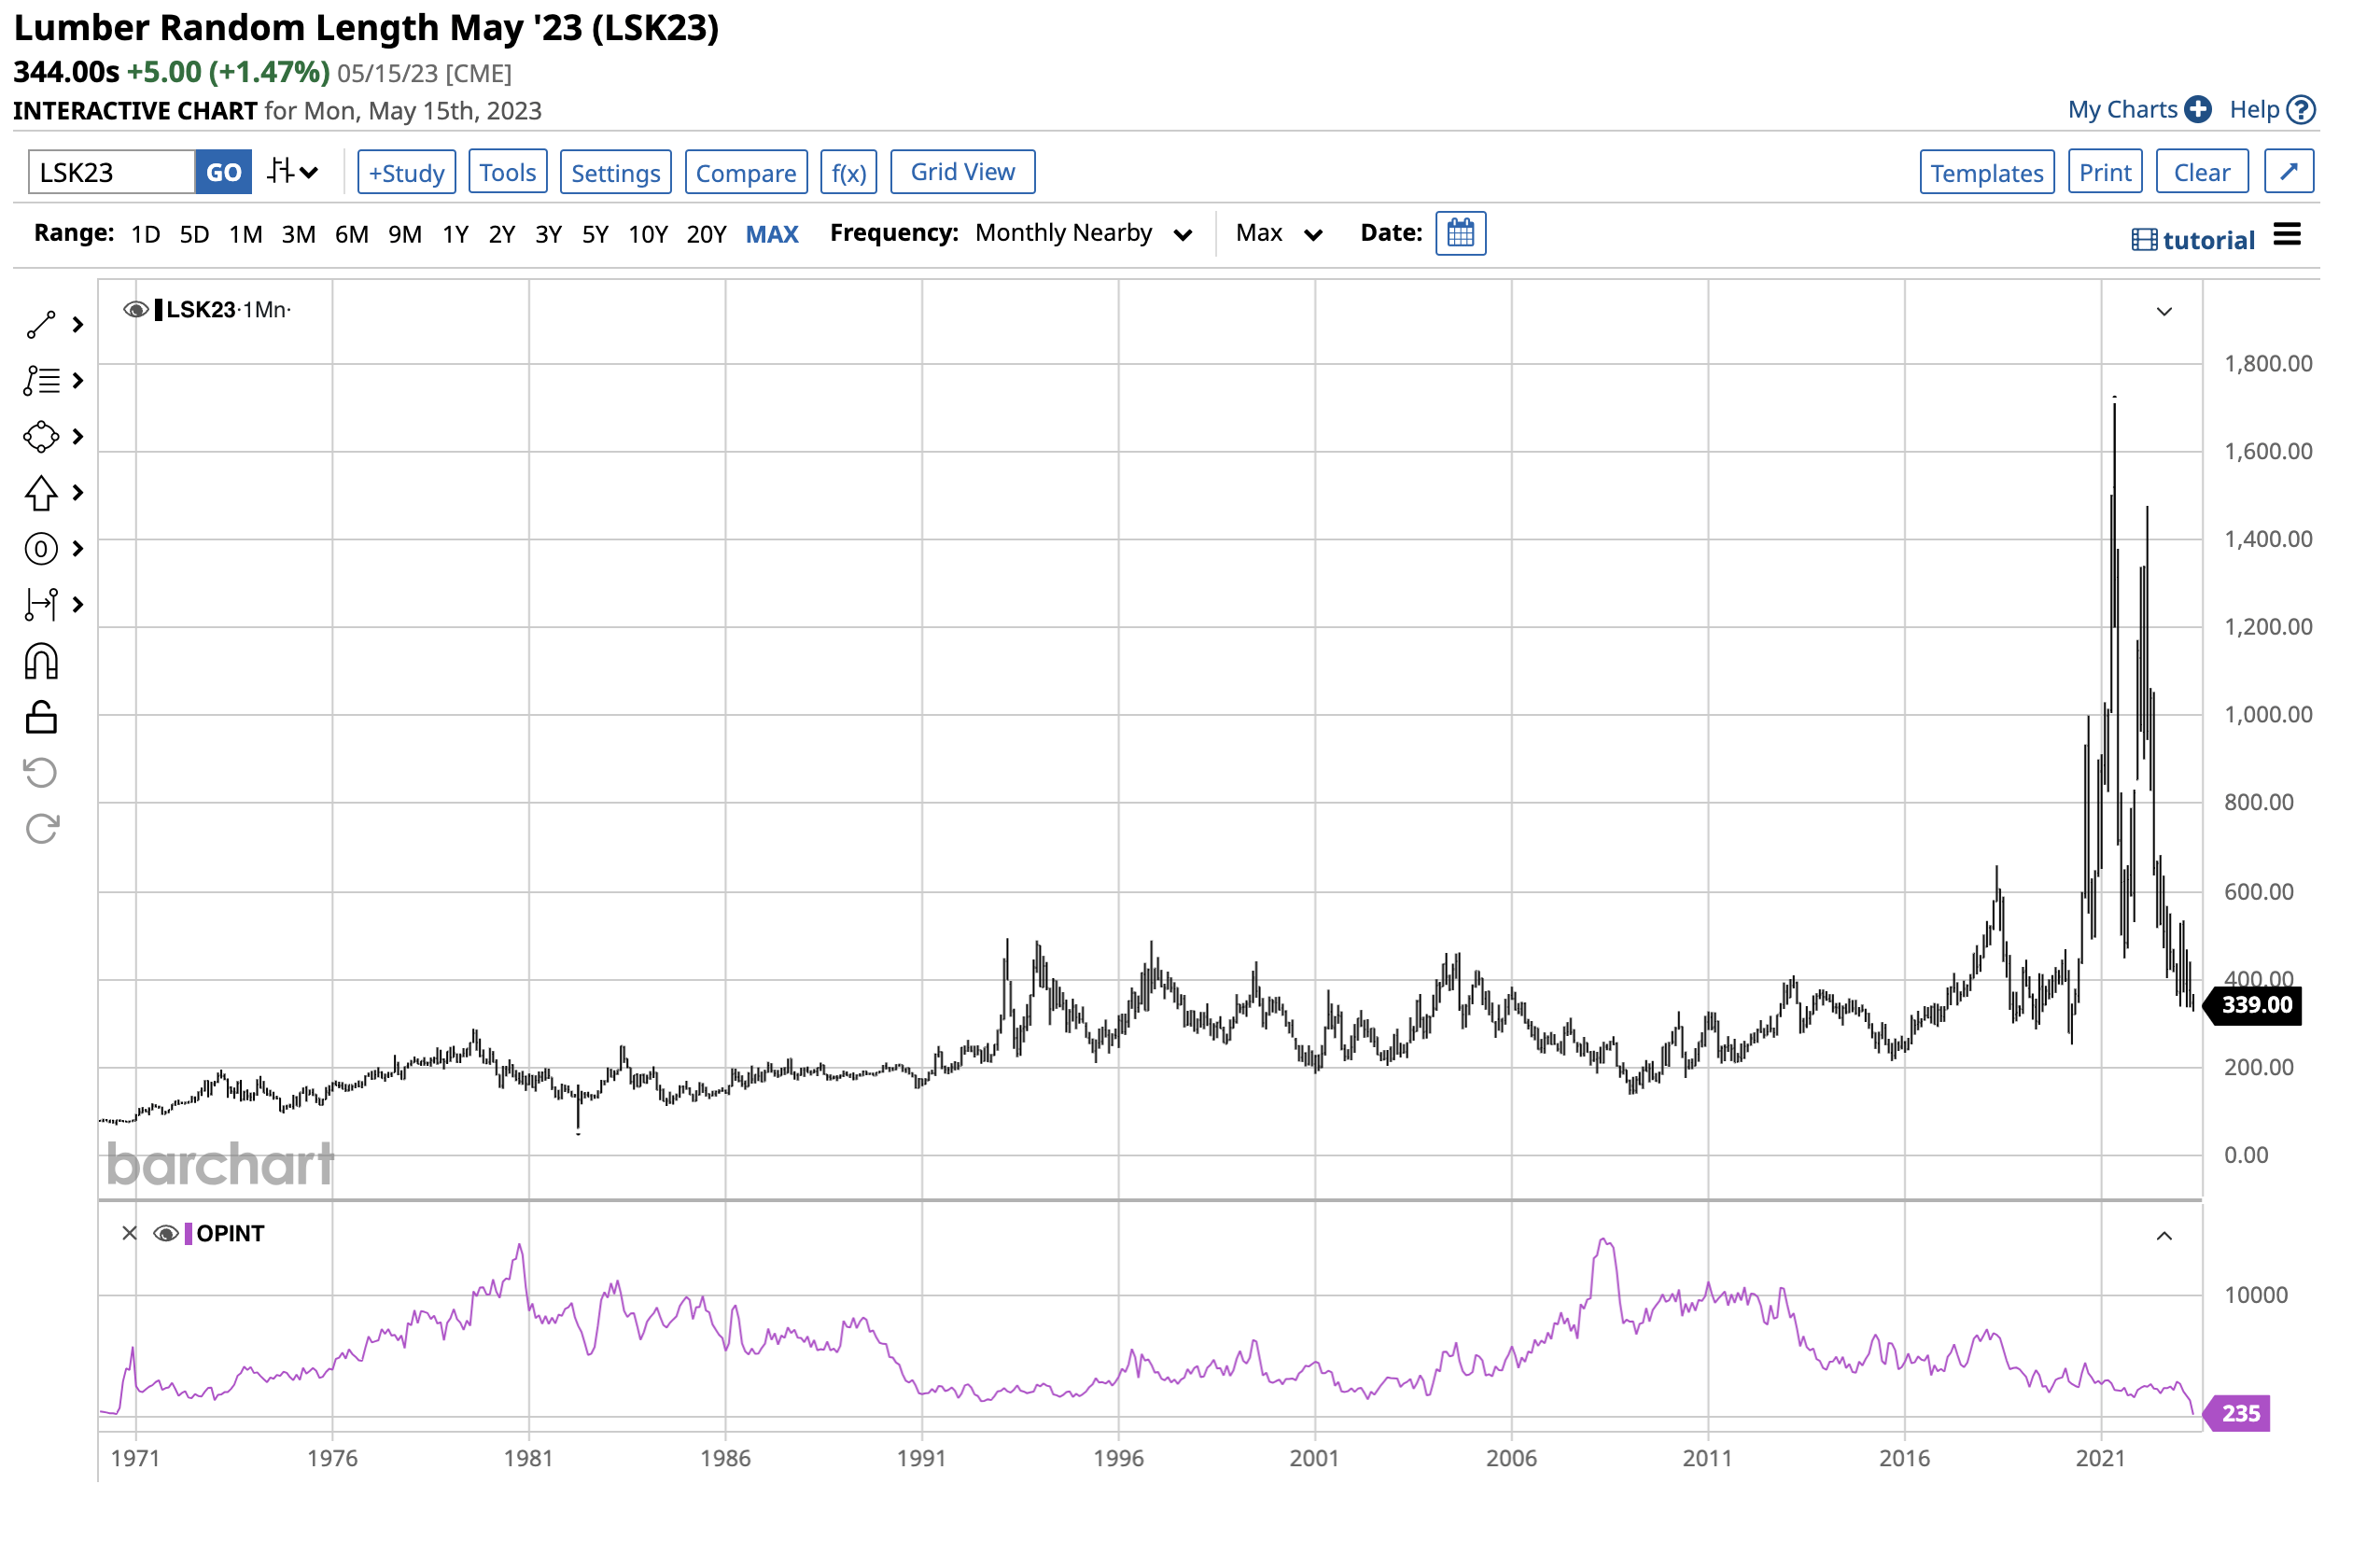Image resolution: width=2367 pixels, height=1568 pixels.
Task: Clear the chart with Clear button
Action: [2202, 171]
